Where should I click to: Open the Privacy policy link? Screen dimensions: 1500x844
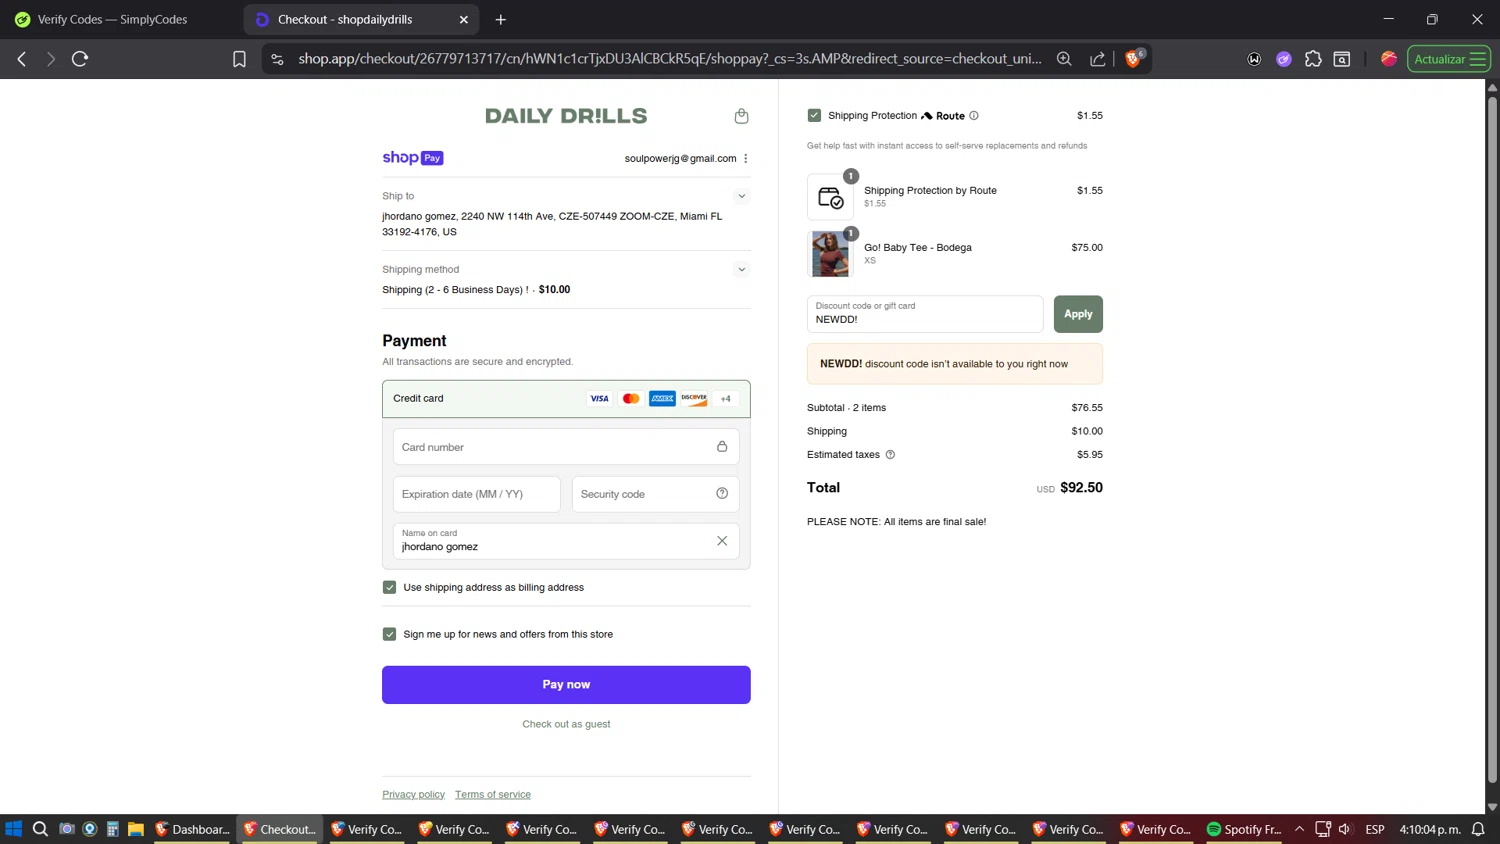pyautogui.click(x=413, y=794)
